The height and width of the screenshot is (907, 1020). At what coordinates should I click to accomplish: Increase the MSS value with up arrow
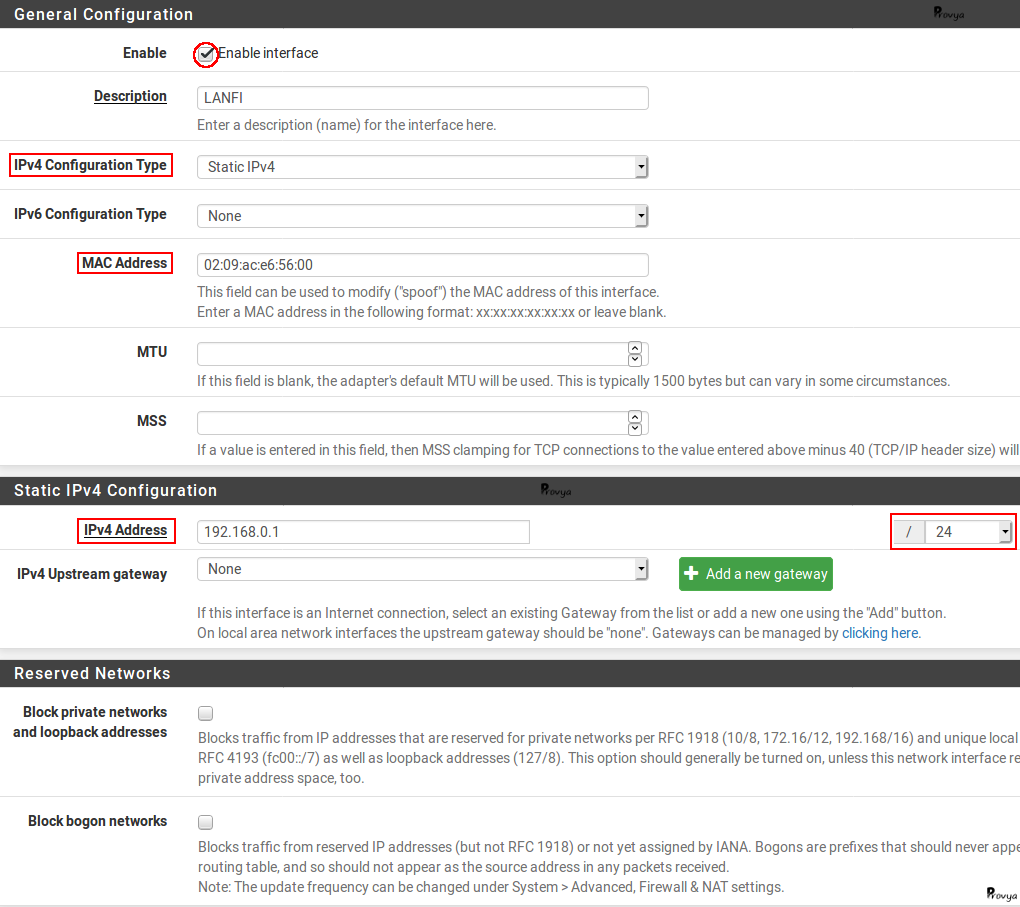[x=635, y=416]
